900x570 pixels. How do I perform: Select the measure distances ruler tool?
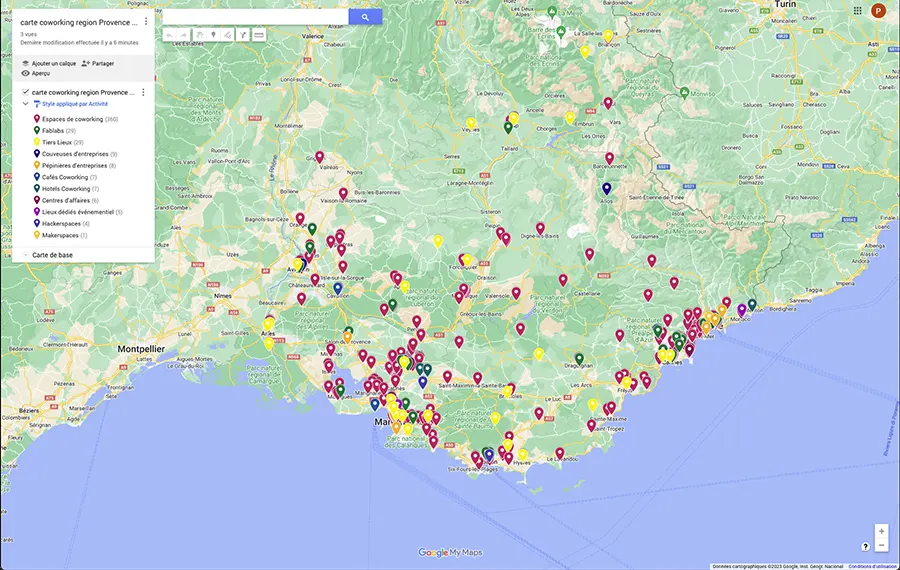pyautogui.click(x=259, y=35)
